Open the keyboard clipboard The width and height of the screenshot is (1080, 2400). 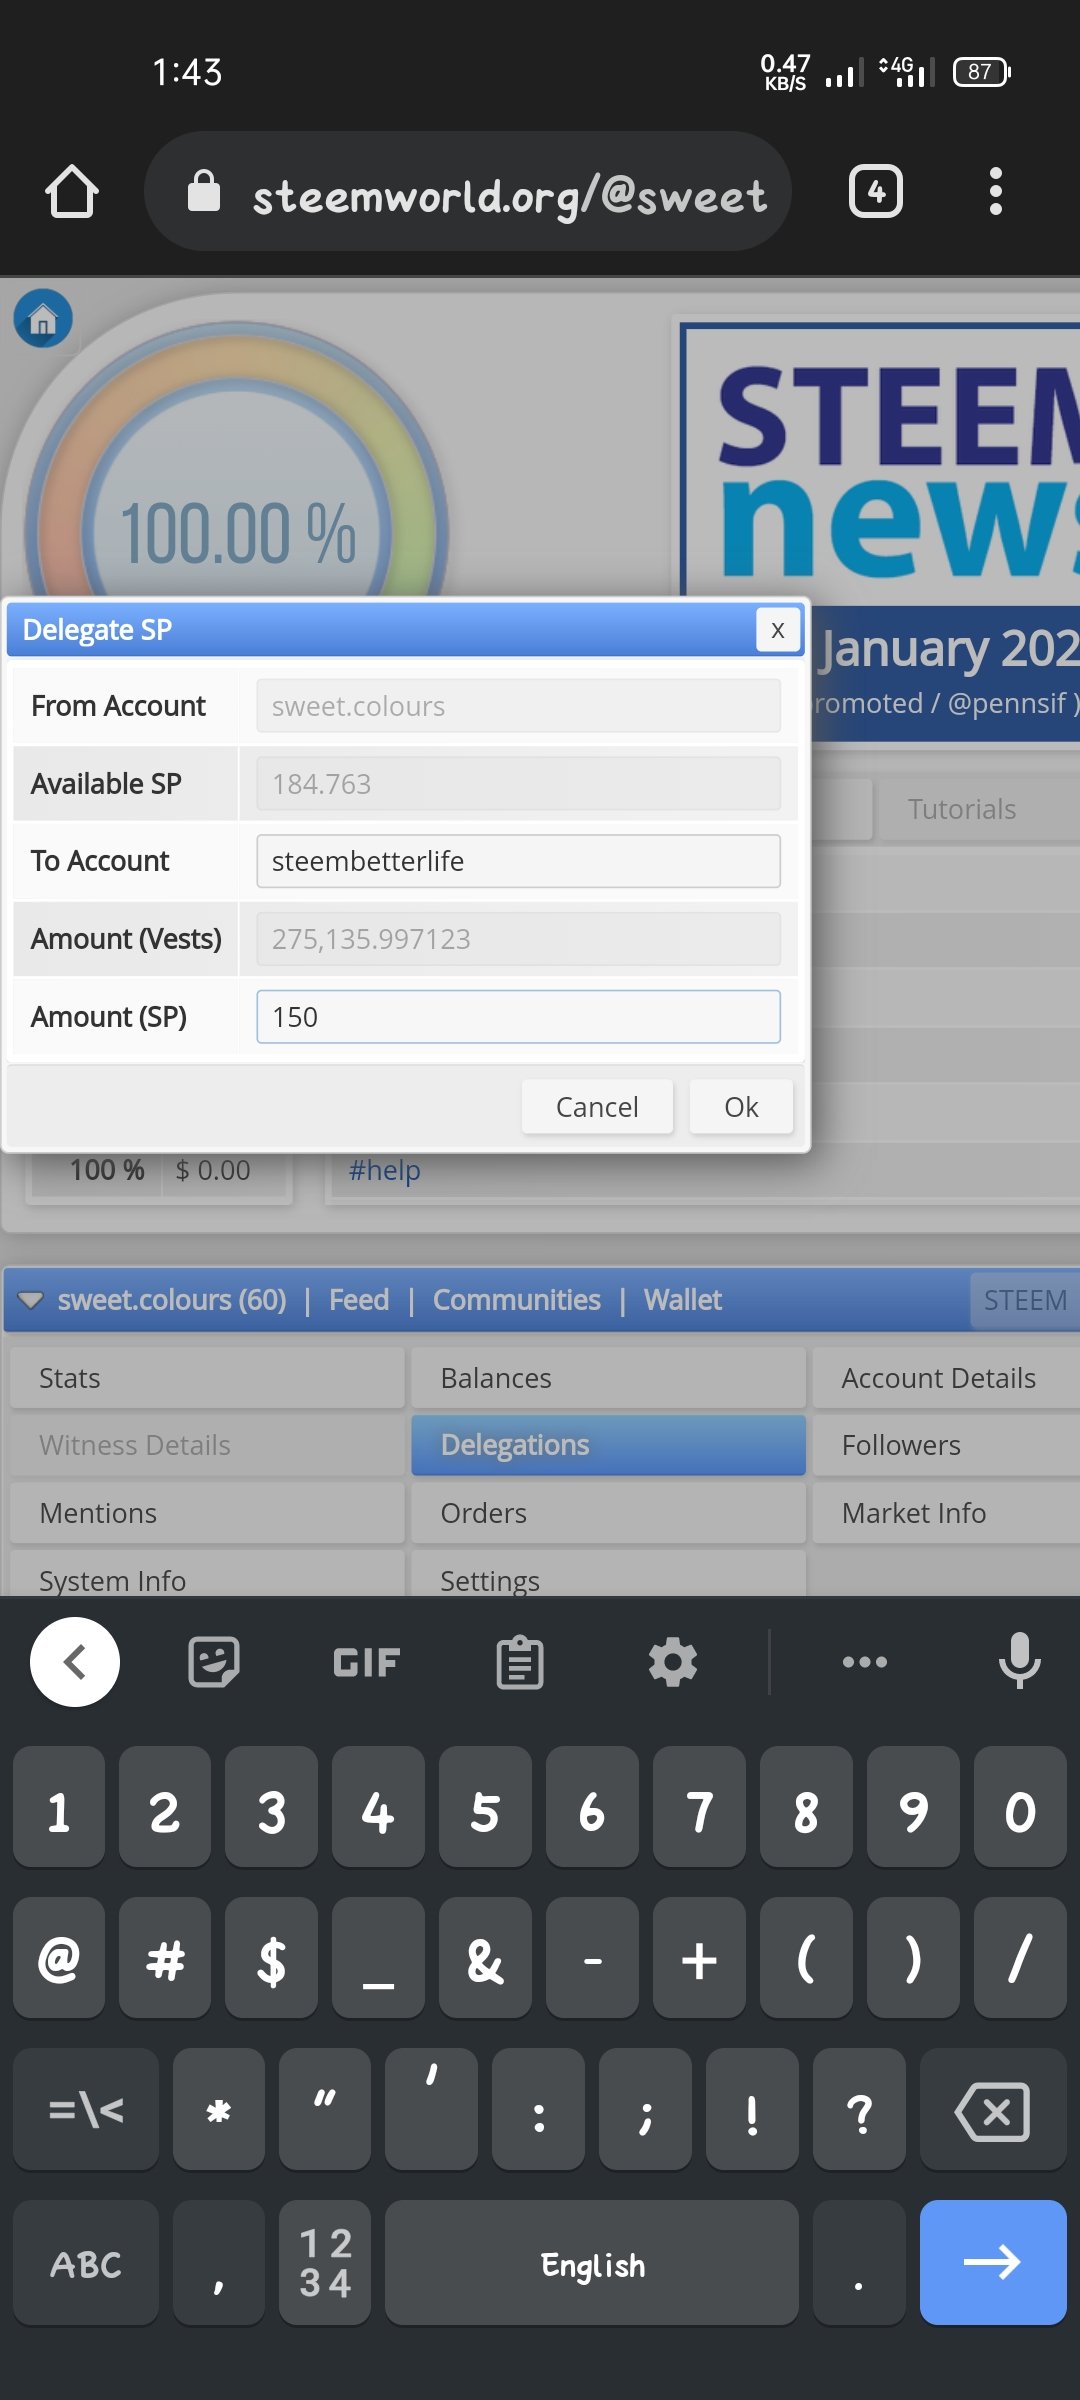click(x=520, y=1662)
